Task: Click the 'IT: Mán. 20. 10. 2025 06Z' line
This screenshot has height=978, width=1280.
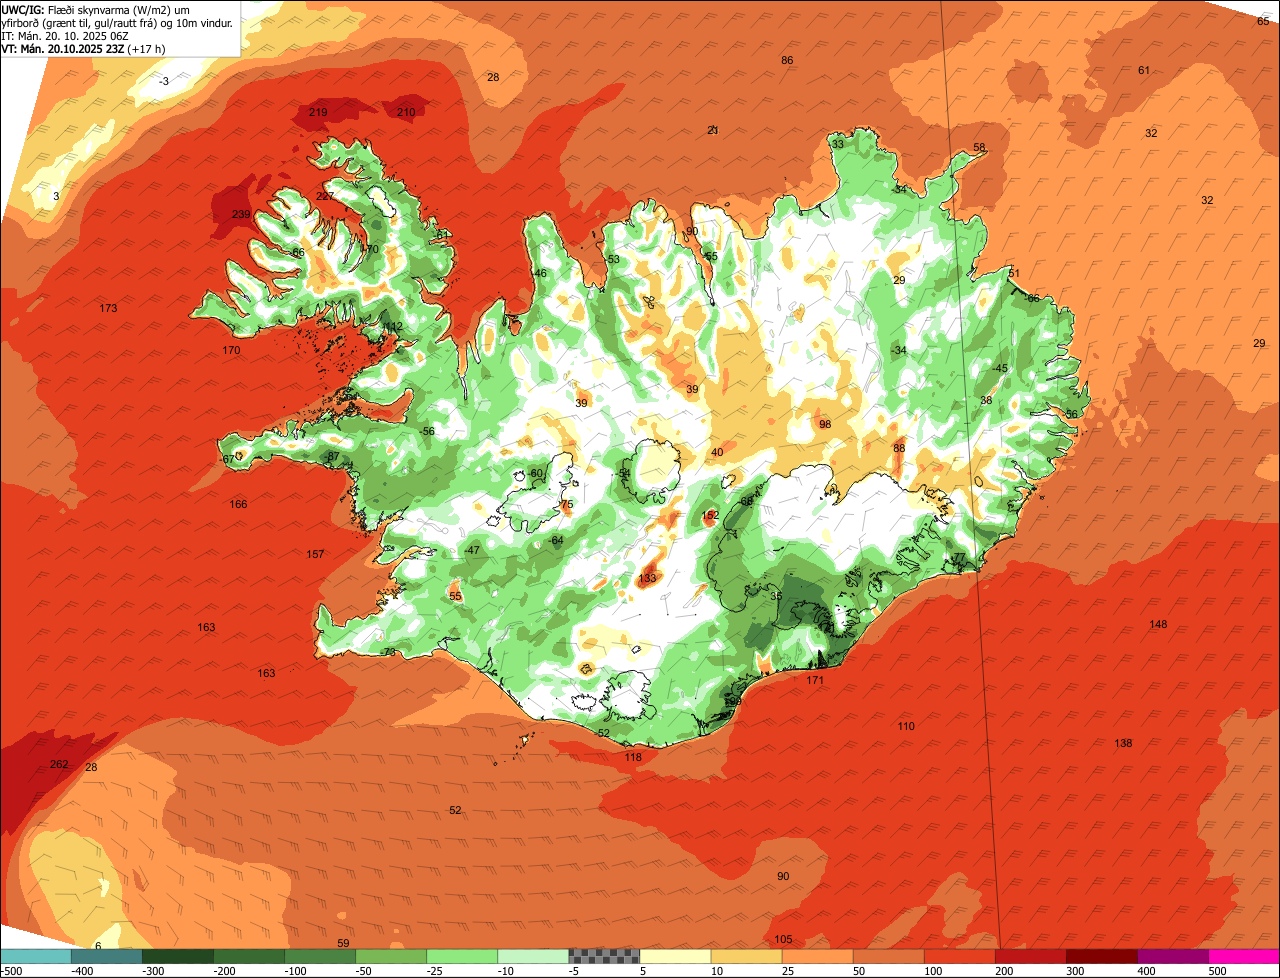Action: [x=64, y=35]
